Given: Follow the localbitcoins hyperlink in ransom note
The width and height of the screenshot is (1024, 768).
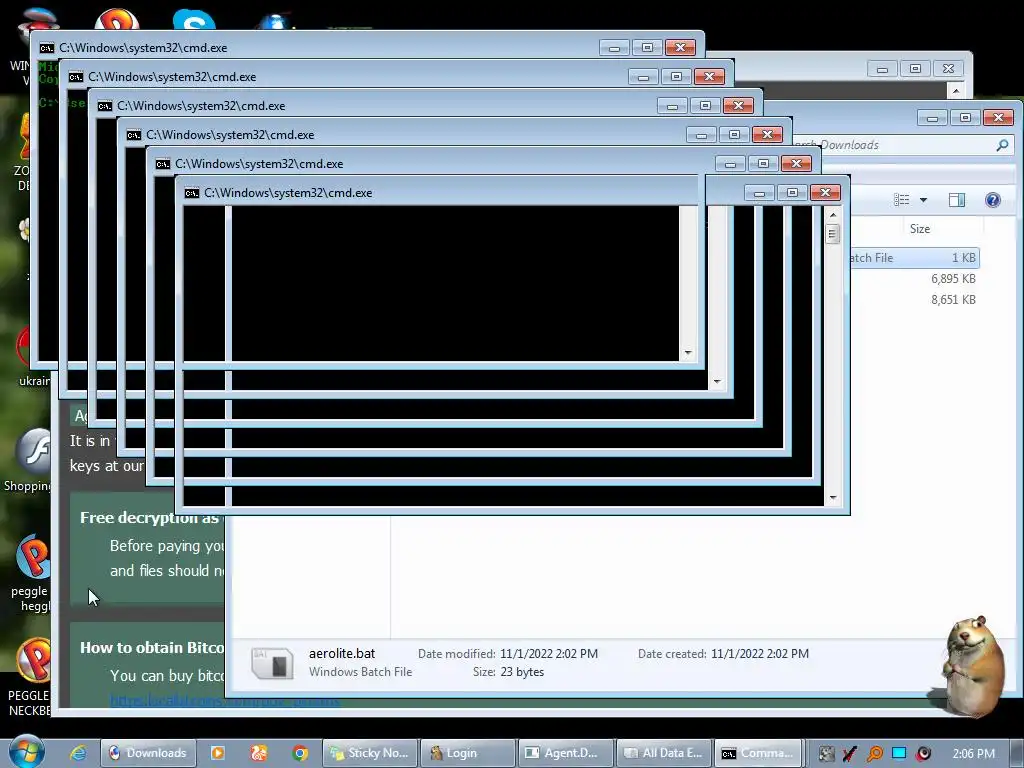Looking at the screenshot, I should click(x=224, y=701).
